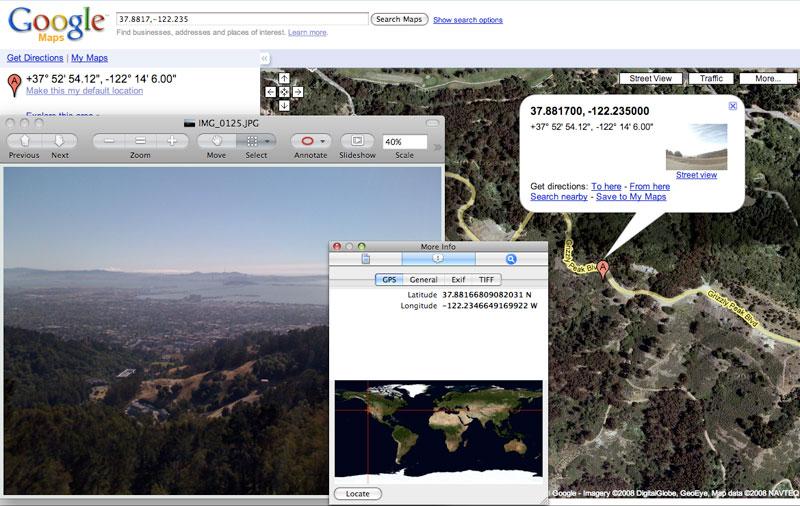
Task: Click the Scale field showing 40%
Action: [x=404, y=142]
